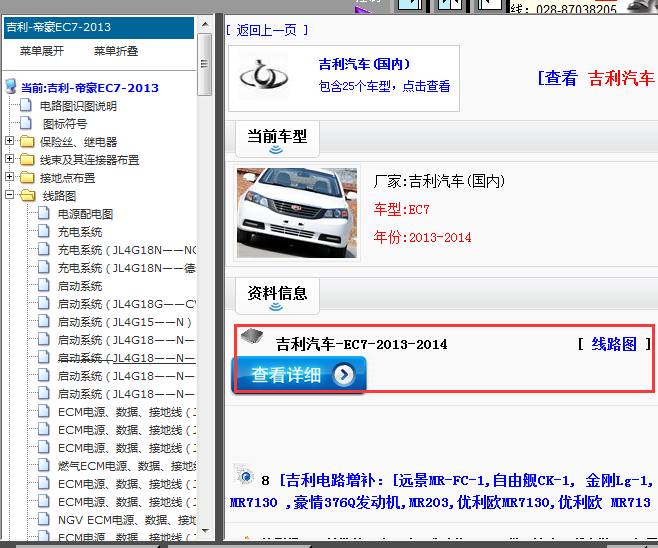The image size is (658, 548).
Task: Click the open folder icon of 线路图
Action: point(28,196)
